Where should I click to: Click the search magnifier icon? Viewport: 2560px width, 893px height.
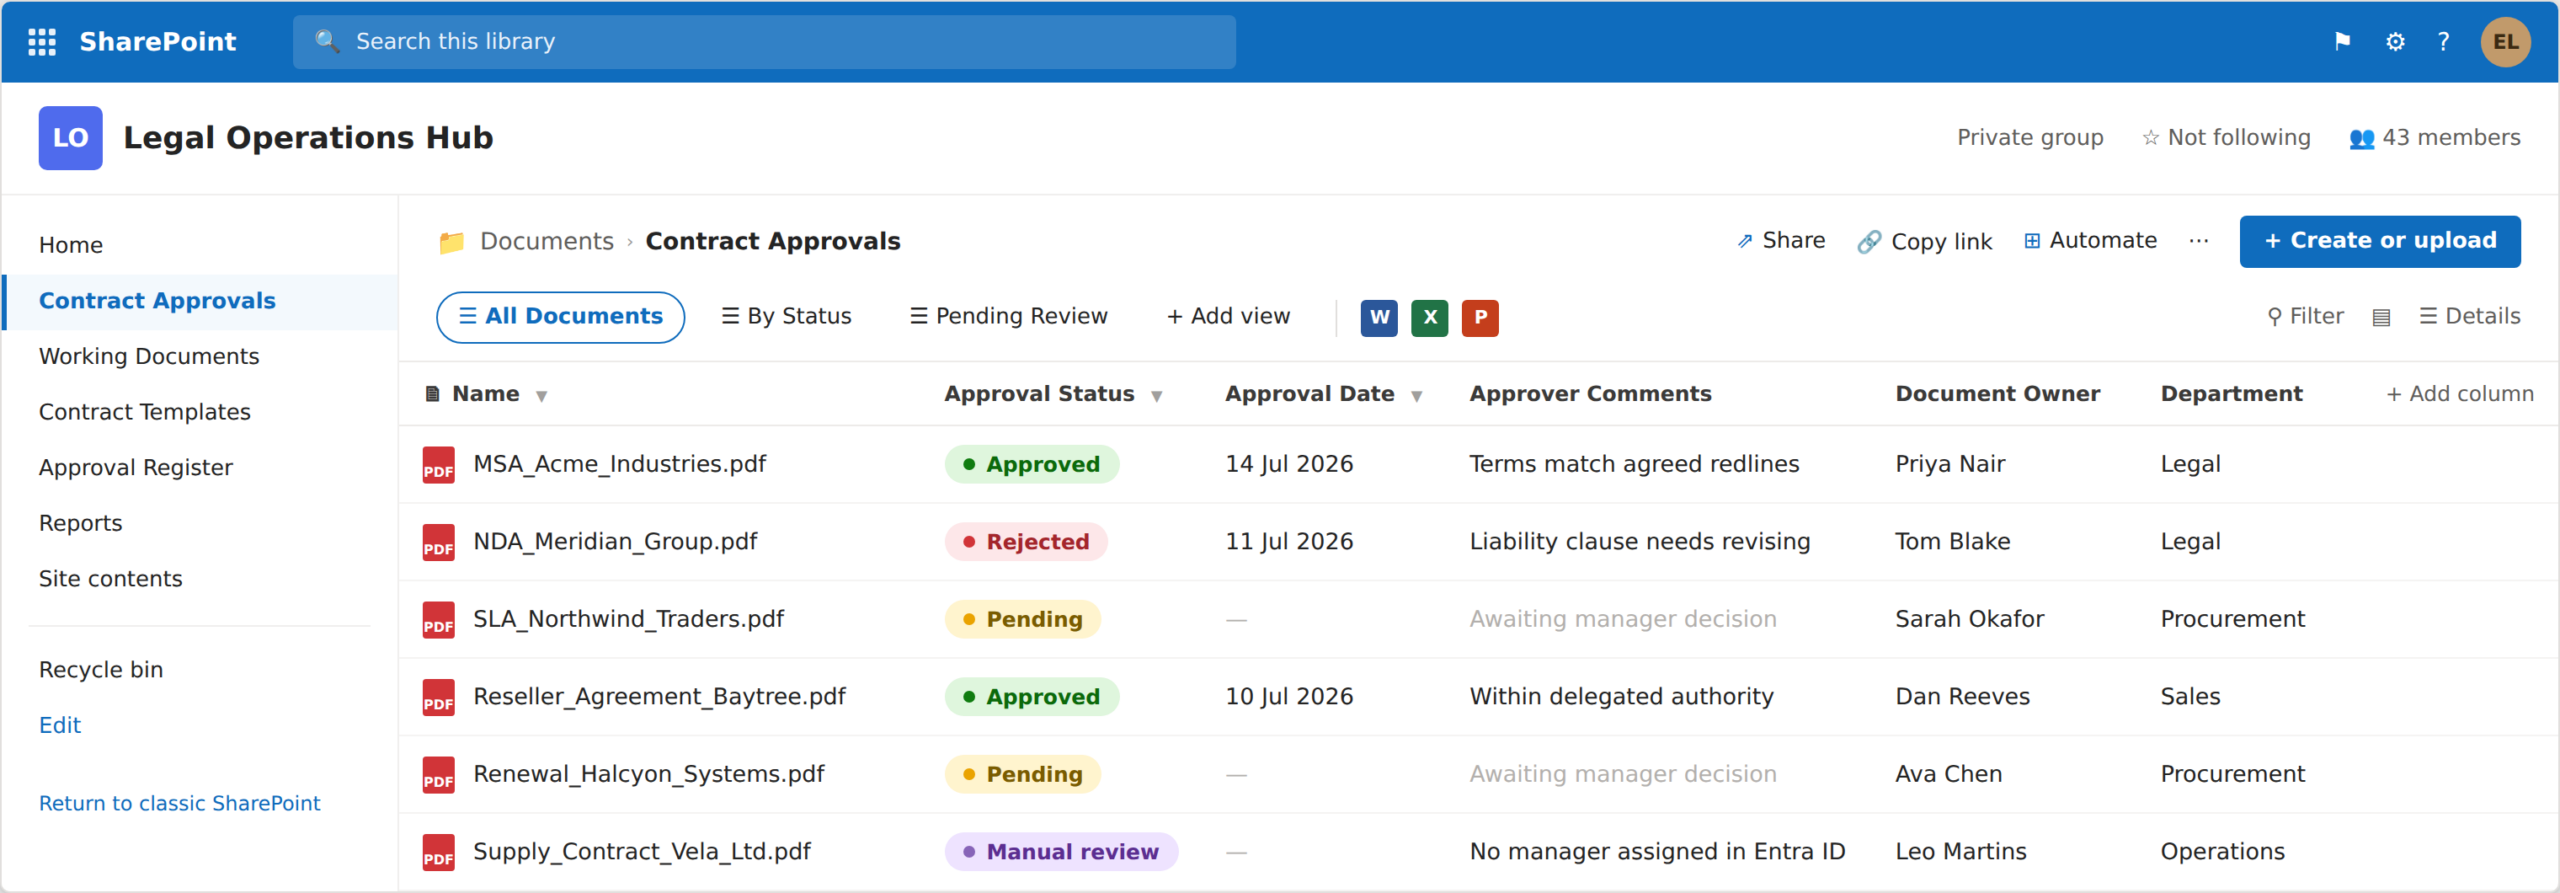[x=327, y=41]
